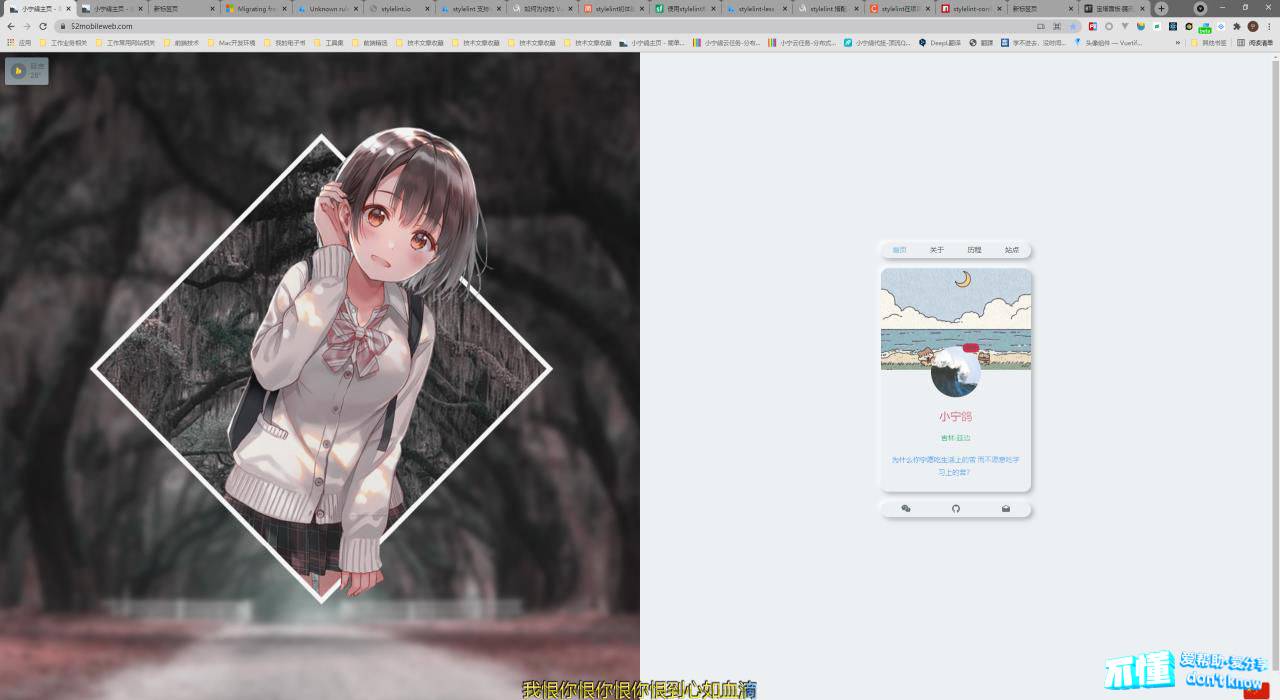Go back with browser back arrow
This screenshot has width=1280, height=700.
coord(11,26)
